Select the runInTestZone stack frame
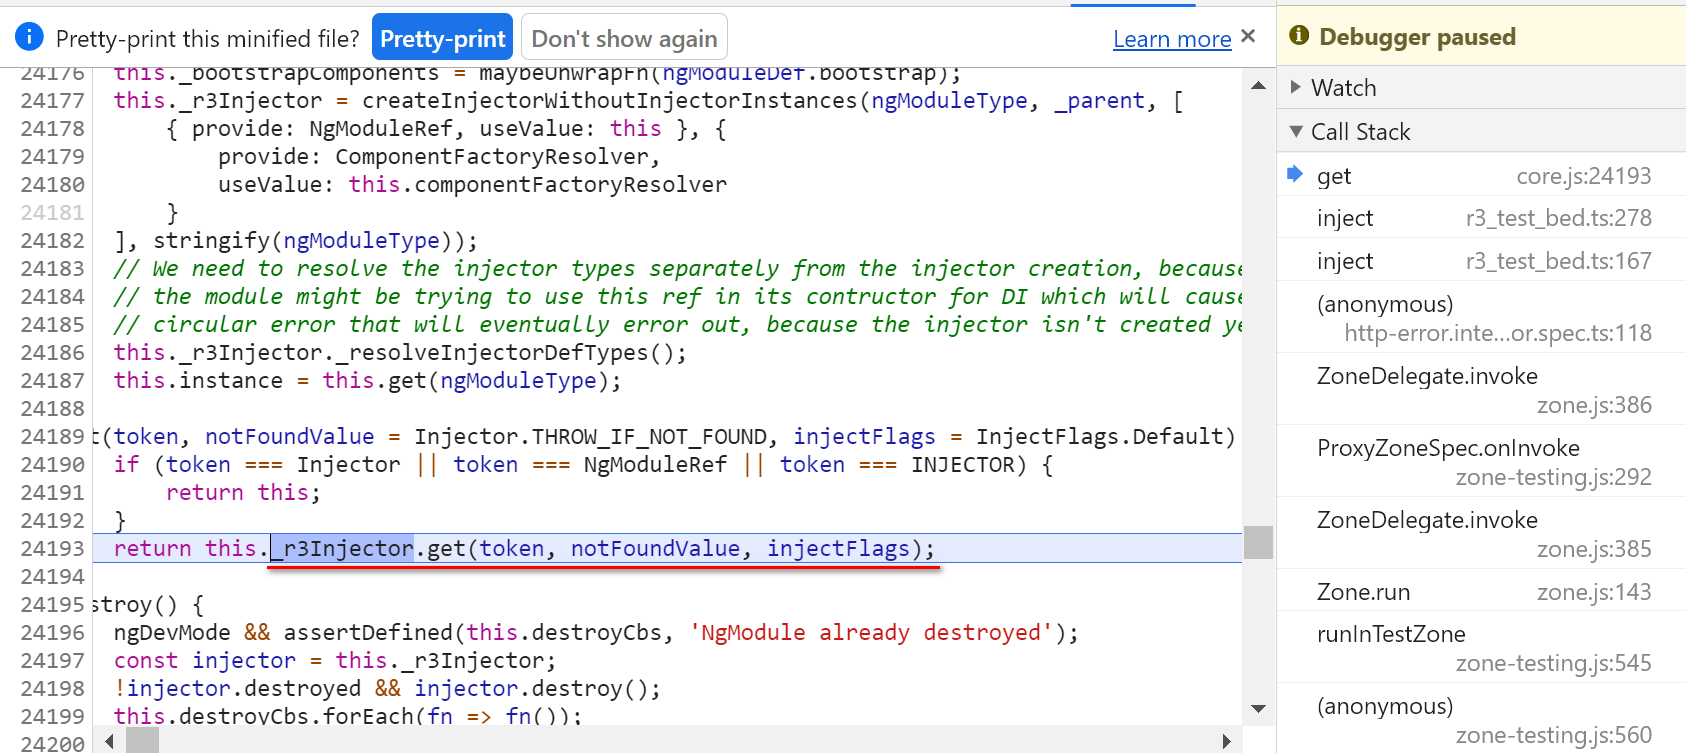The height and width of the screenshot is (753, 1686). (x=1481, y=648)
